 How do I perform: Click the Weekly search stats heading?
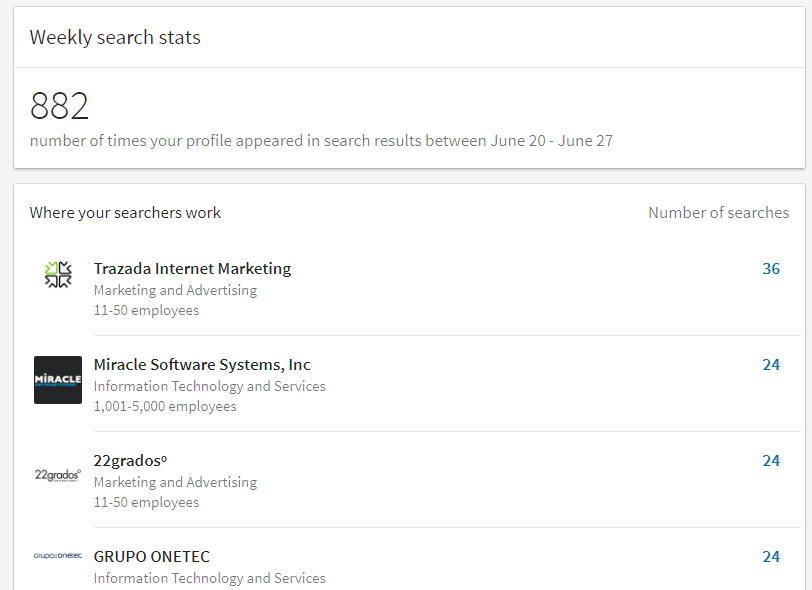coord(115,38)
